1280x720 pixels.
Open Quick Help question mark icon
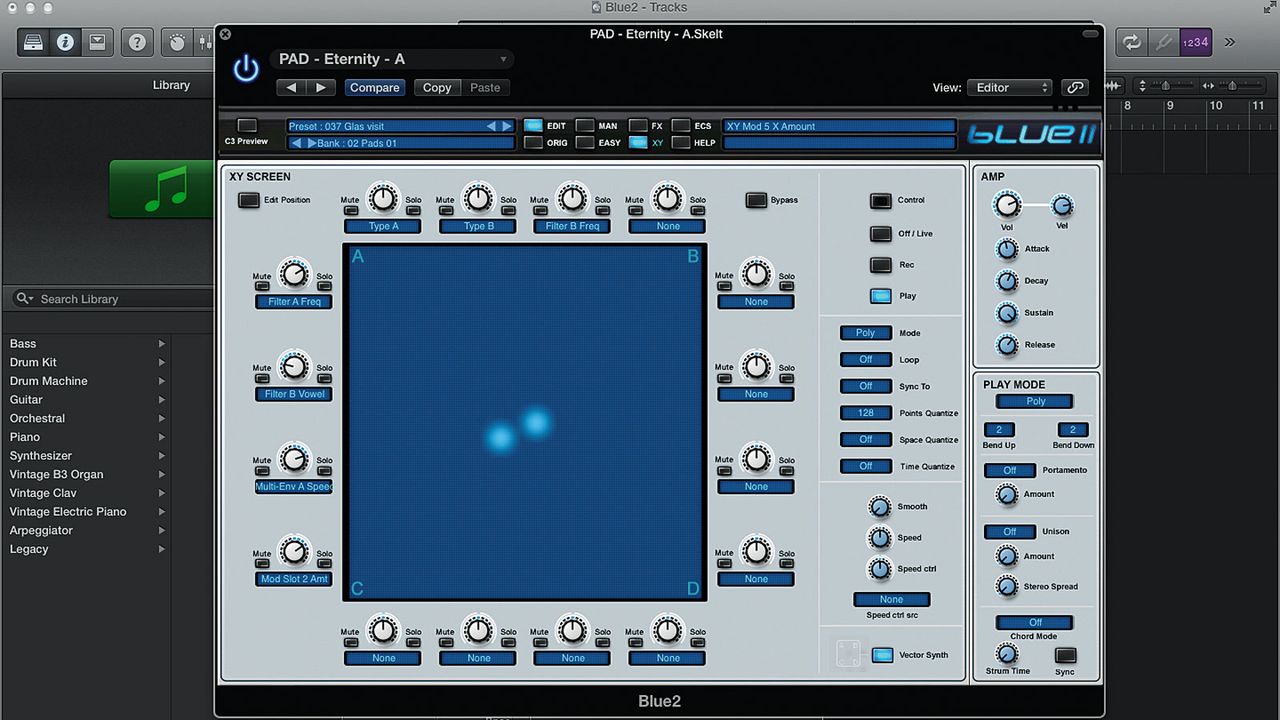[x=137, y=42]
